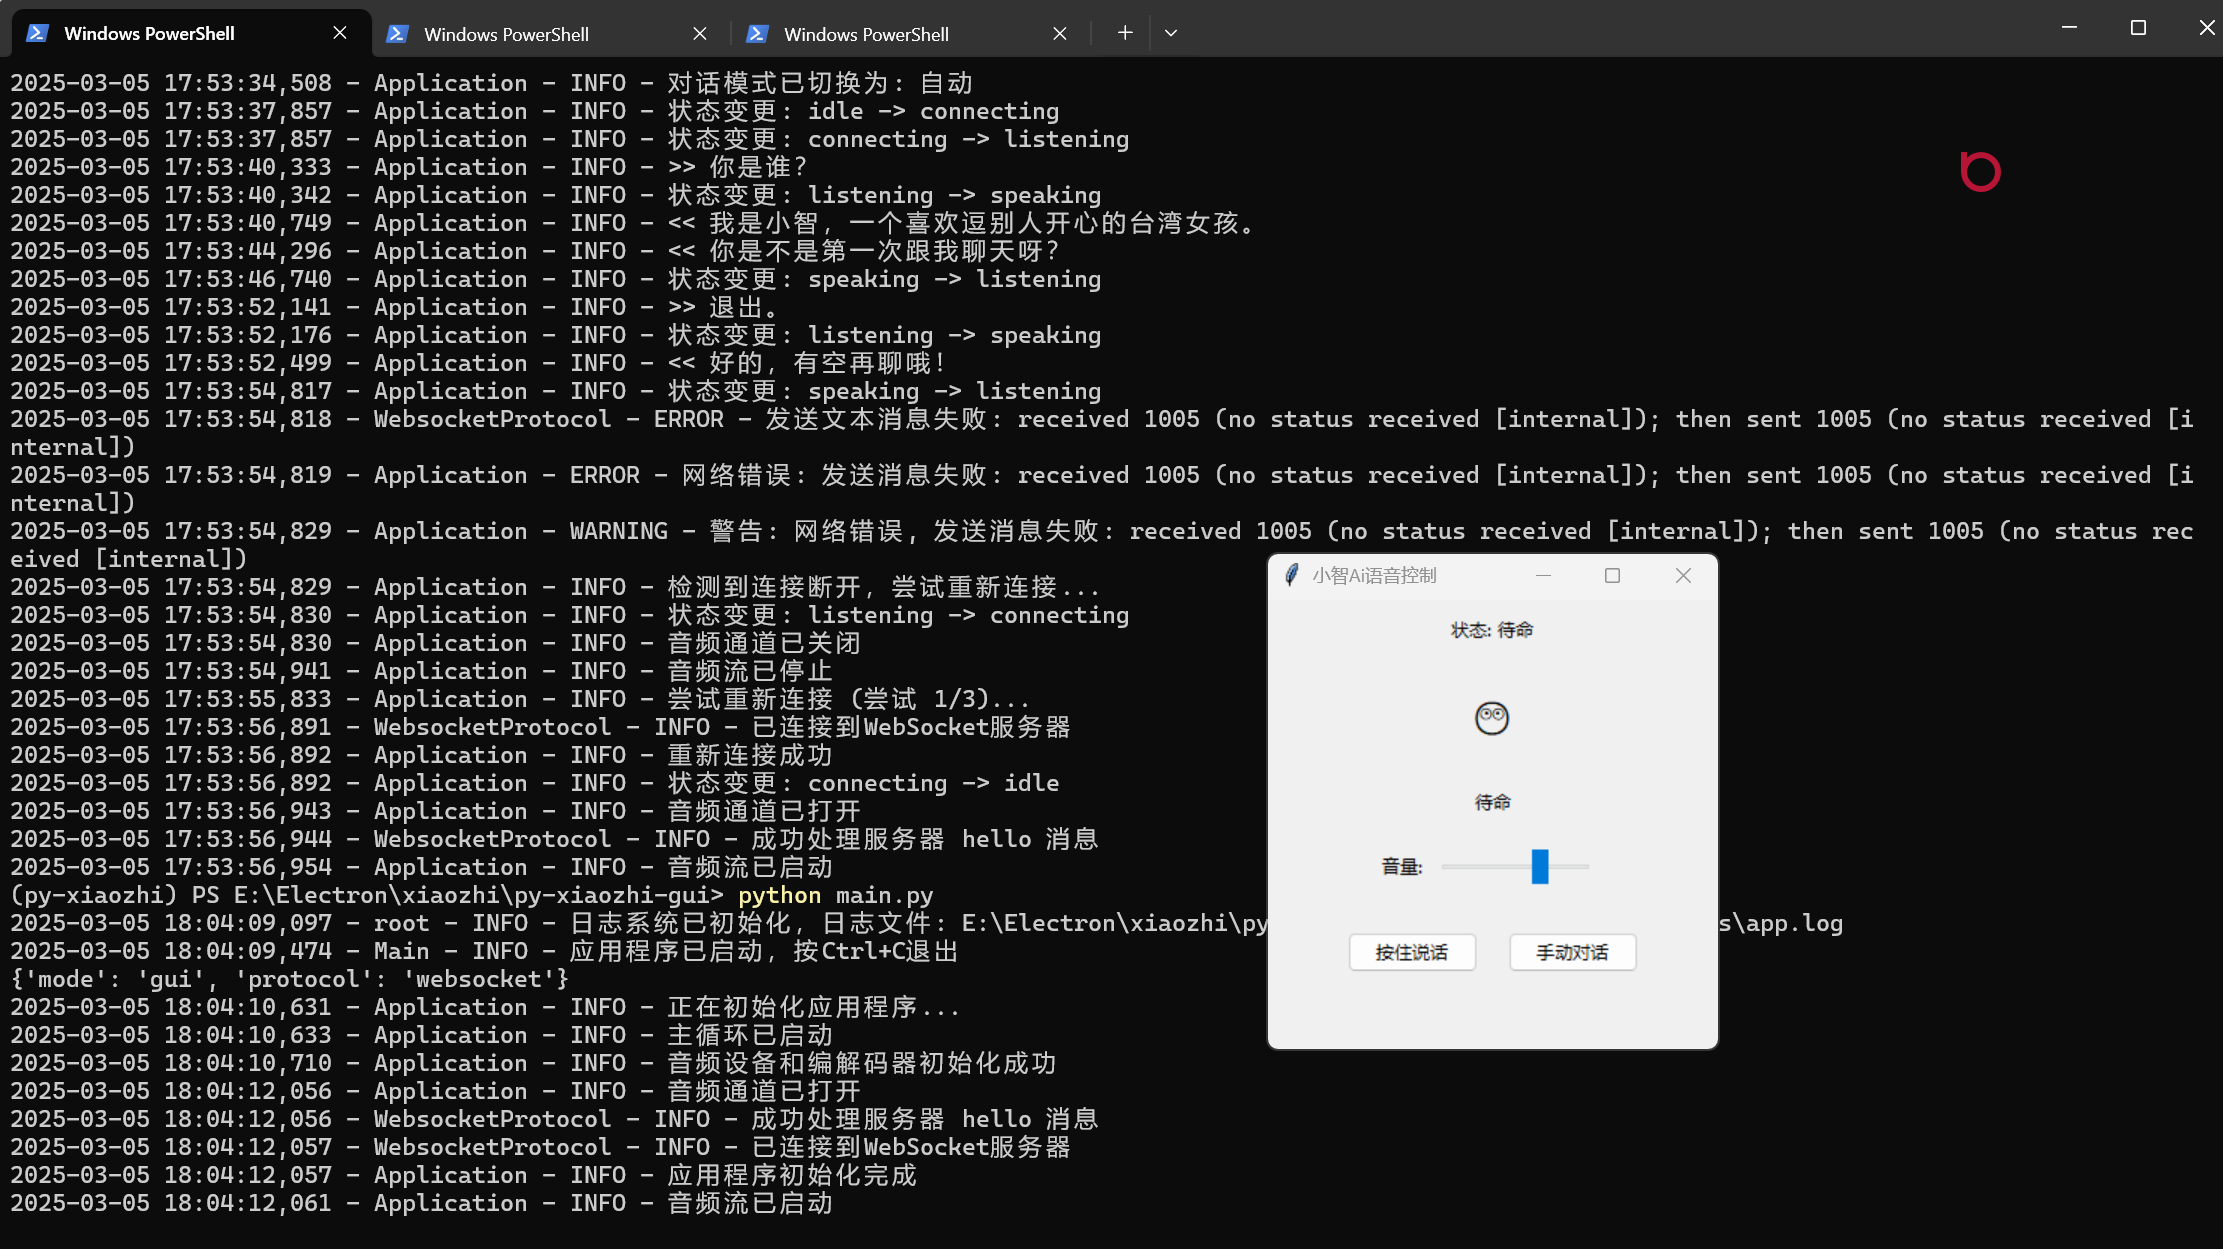Image resolution: width=2223 pixels, height=1249 pixels.
Task: Open a new terminal tab with plus
Action: pos(1125,33)
